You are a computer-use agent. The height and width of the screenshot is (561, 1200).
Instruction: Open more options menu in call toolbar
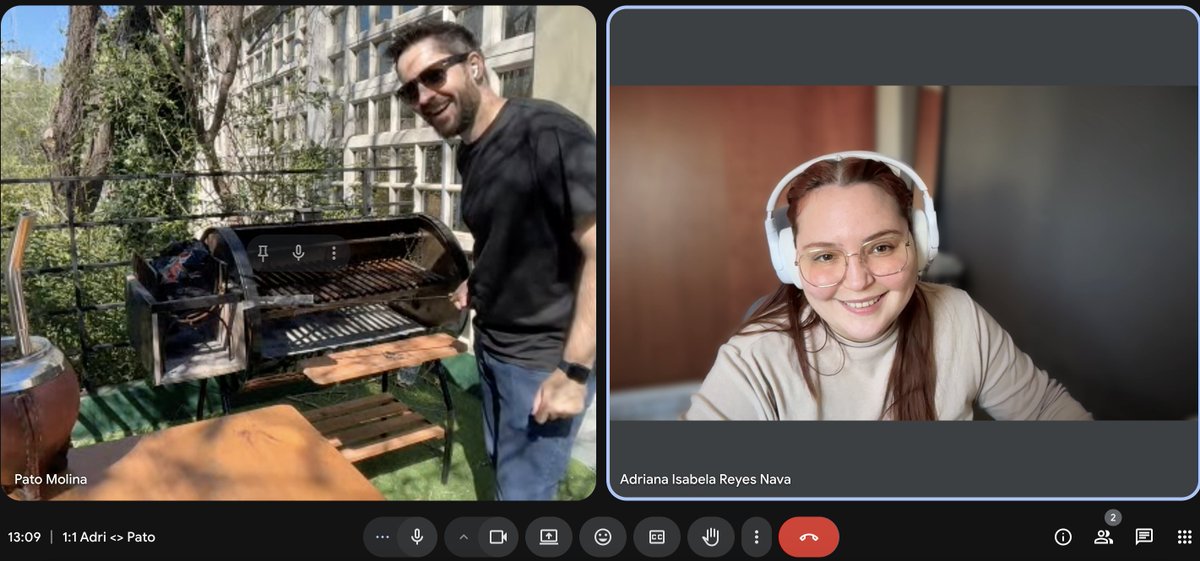756,537
